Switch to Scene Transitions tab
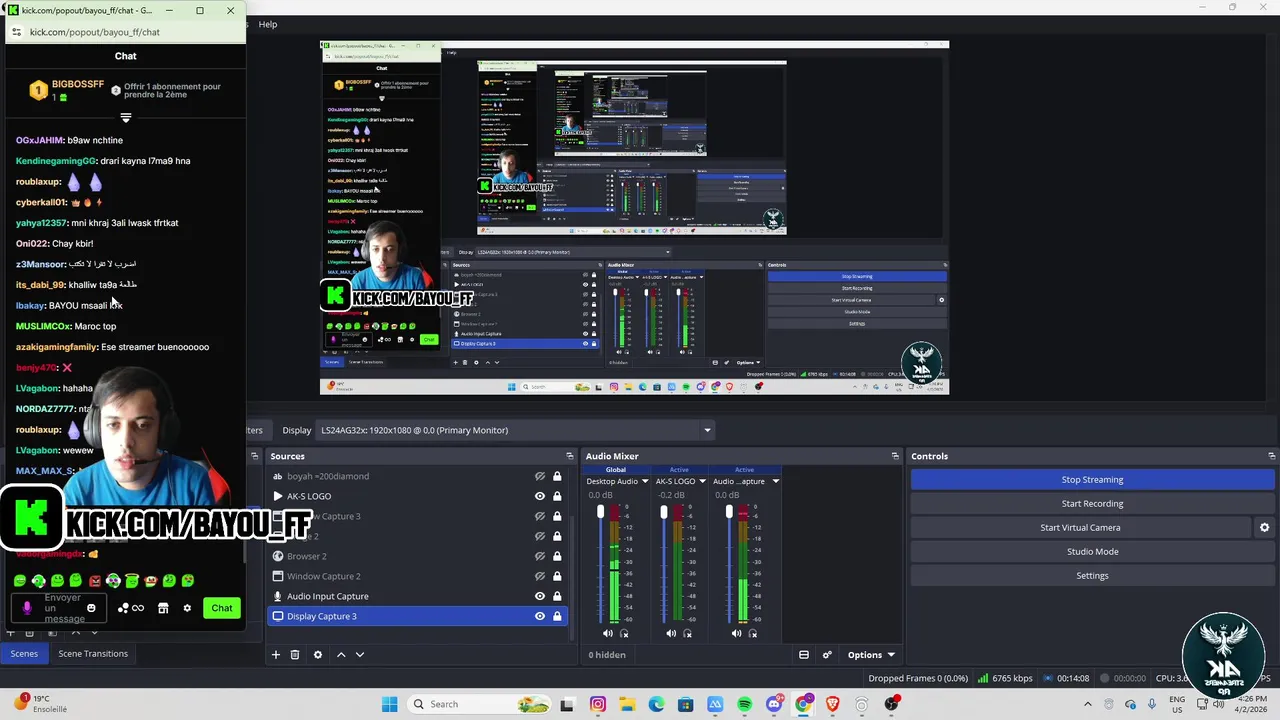 (x=93, y=653)
